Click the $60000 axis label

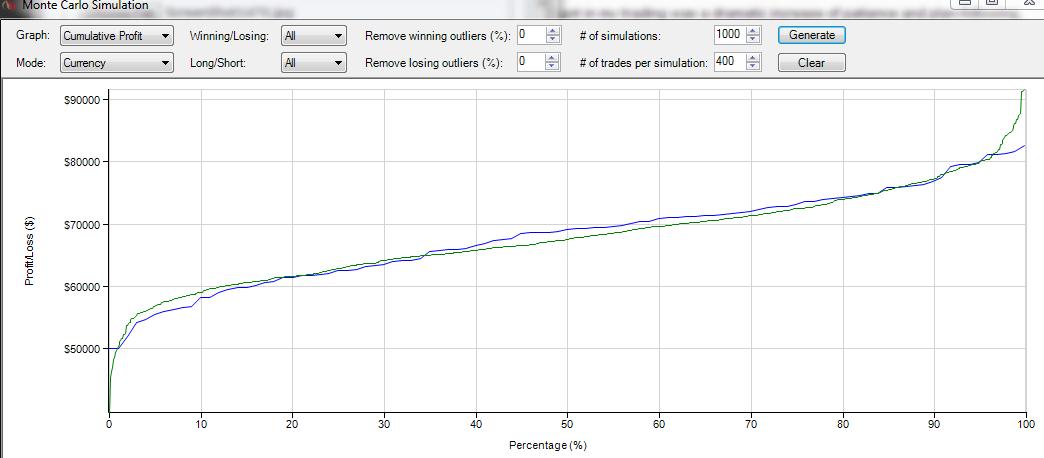81,287
